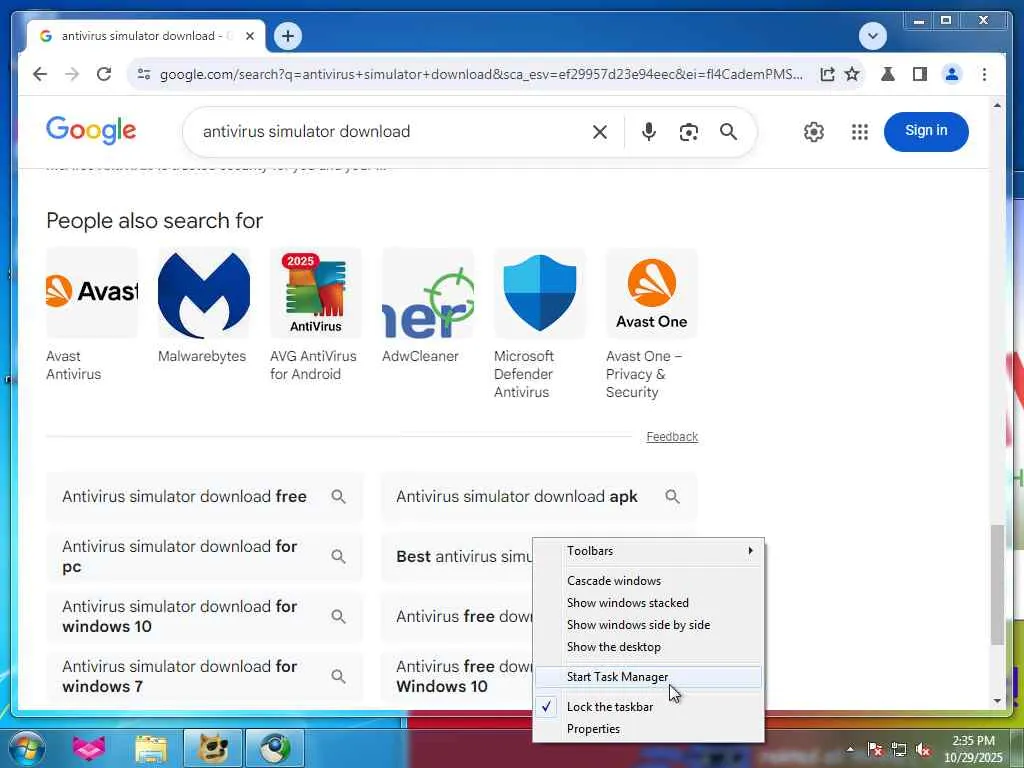Image resolution: width=1024 pixels, height=768 pixels.
Task: Share this page from address bar
Action: coord(827,74)
